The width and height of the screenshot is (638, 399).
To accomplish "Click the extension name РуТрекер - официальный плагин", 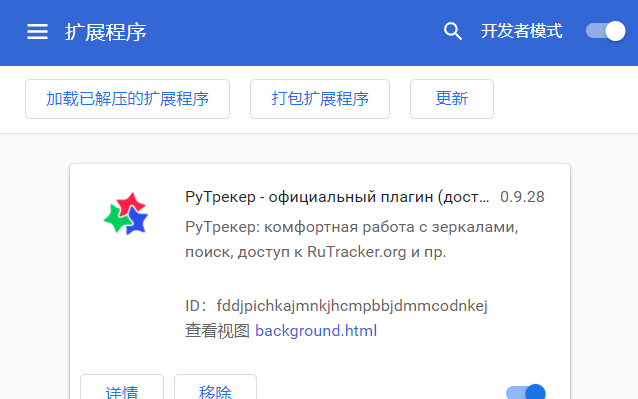I will click(x=337, y=197).
